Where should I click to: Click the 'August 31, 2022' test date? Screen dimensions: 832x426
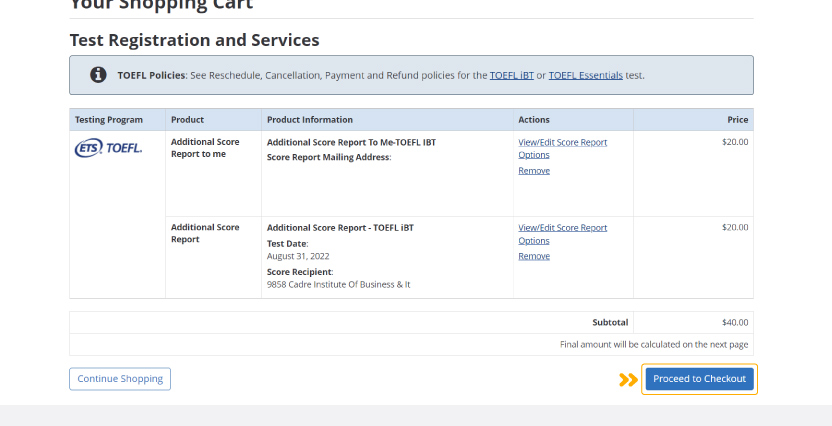pos(298,256)
